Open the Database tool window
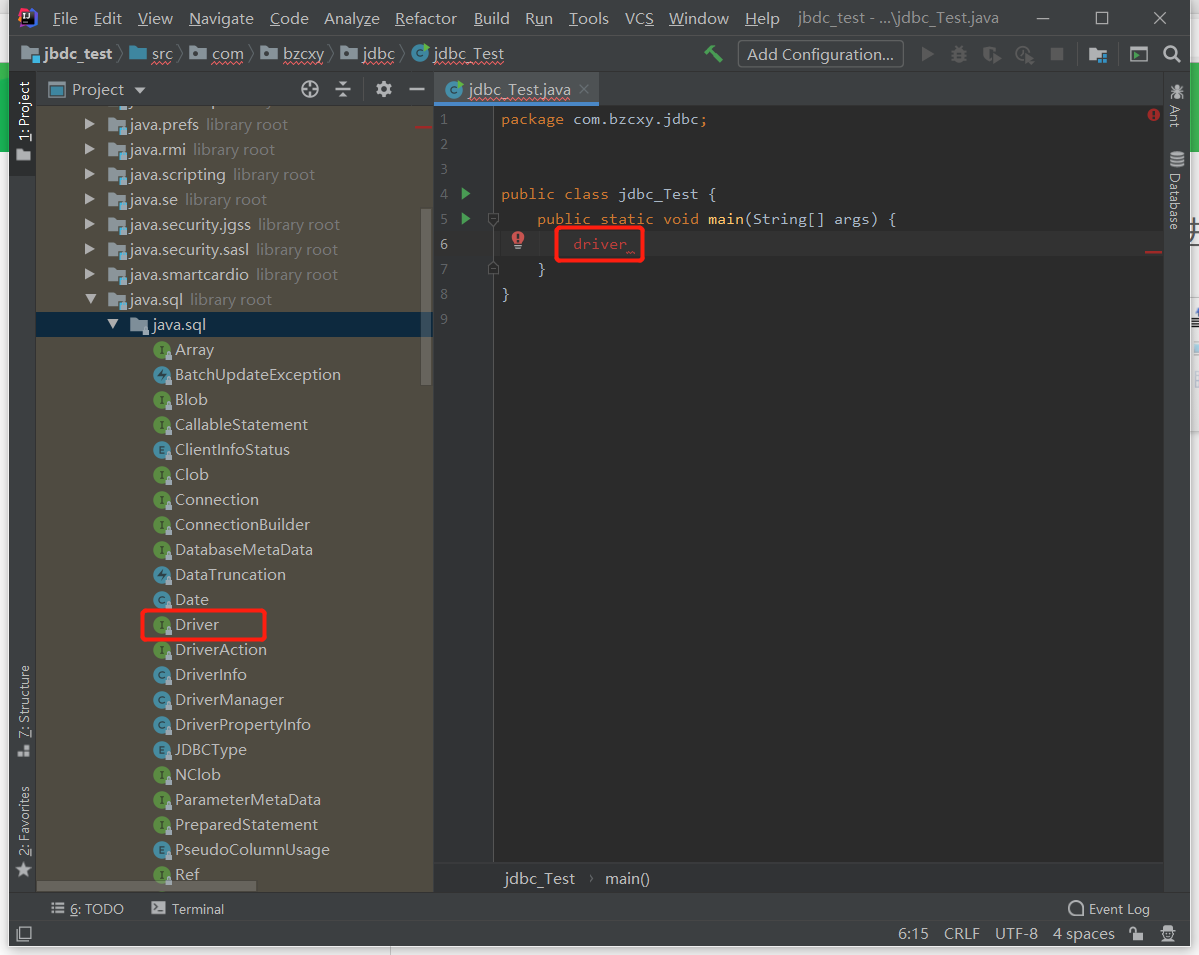Viewport: 1199px width, 955px height. pos(1175,190)
